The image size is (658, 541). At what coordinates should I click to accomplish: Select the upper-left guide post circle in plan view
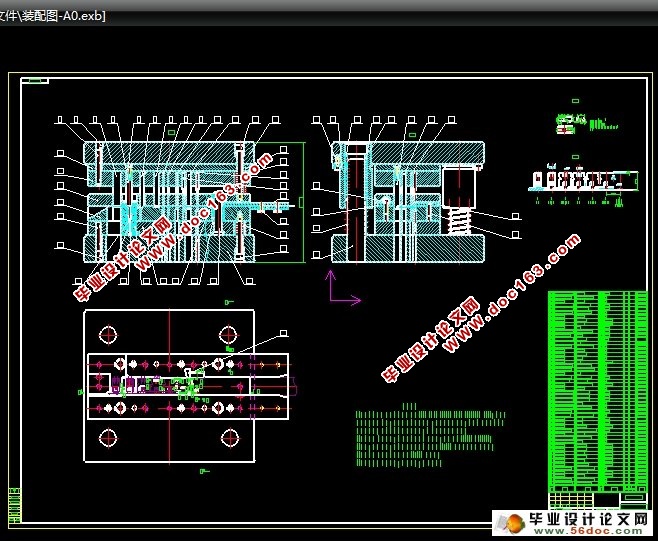[x=108, y=335]
